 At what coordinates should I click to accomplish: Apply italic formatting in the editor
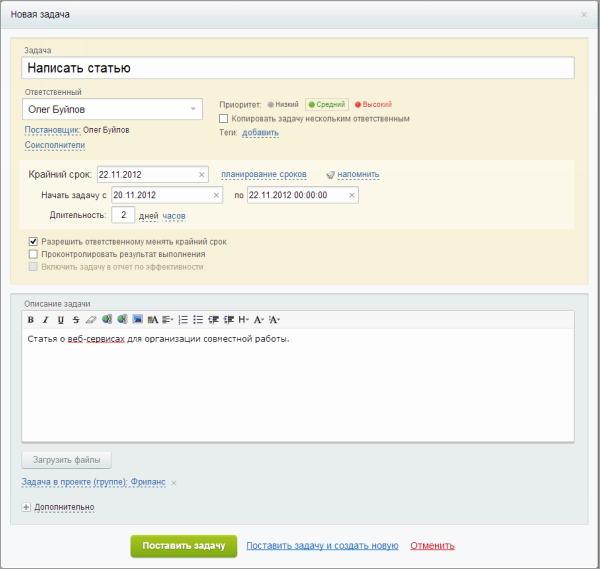point(45,320)
